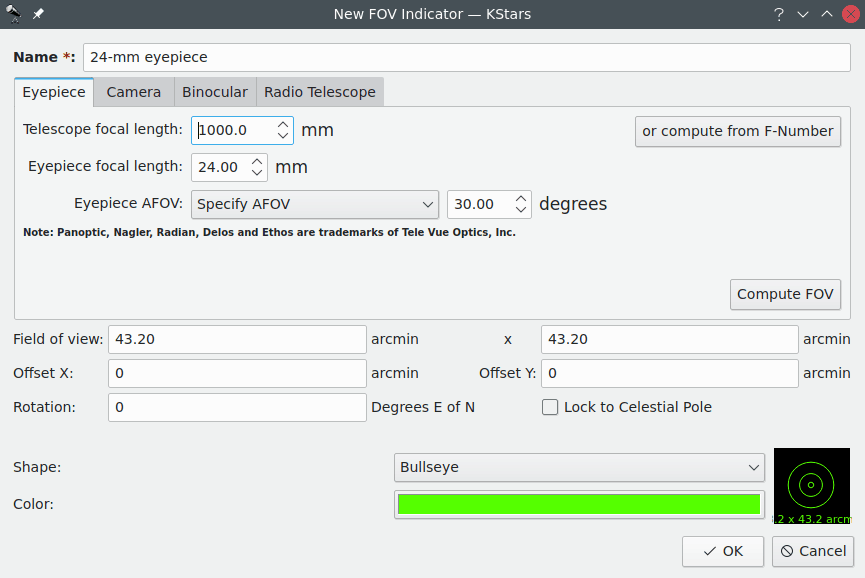This screenshot has width=865, height=578.
Task: Expand the Shape Bullseye dropdown
Action: coord(580,467)
